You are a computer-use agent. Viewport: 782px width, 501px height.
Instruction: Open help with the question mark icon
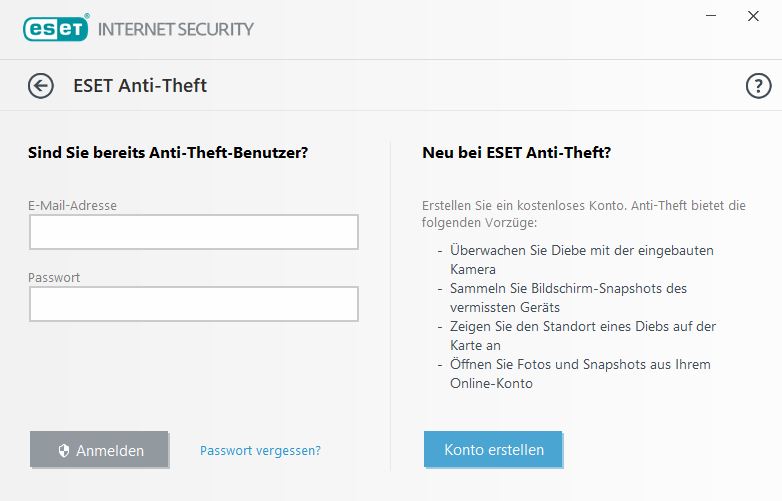click(x=758, y=86)
